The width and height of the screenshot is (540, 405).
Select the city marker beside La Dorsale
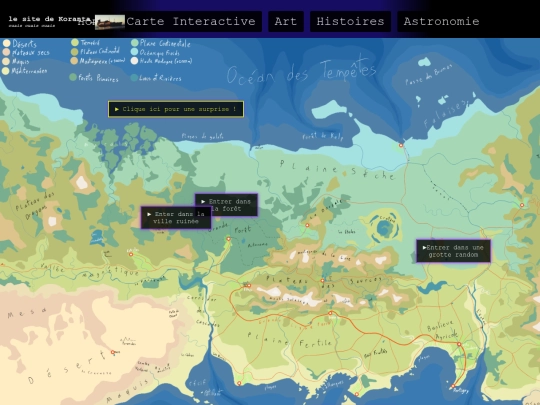[307, 225]
